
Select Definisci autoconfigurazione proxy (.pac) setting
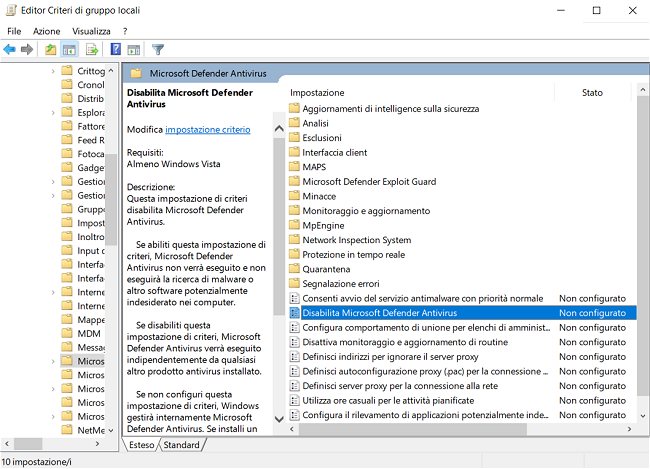click(462, 372)
